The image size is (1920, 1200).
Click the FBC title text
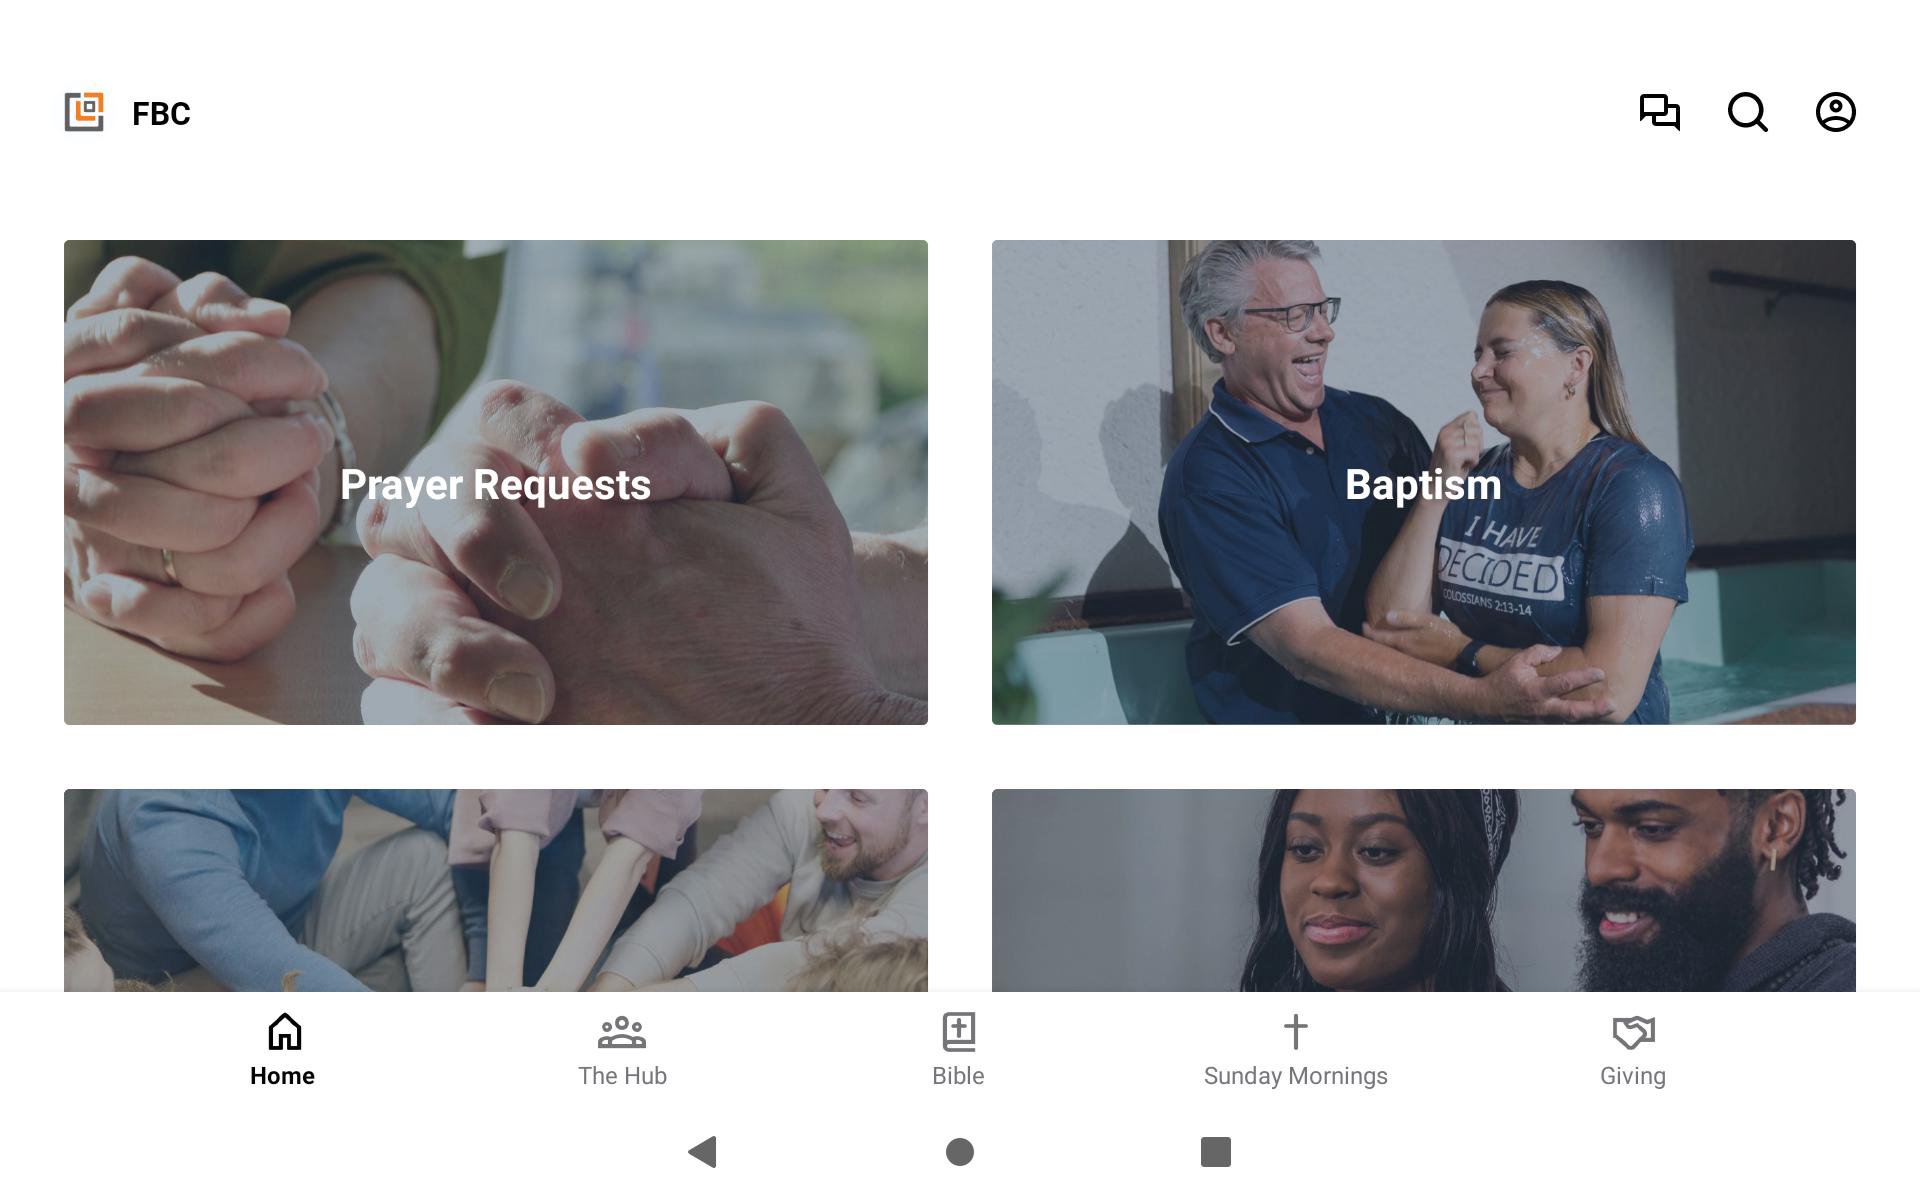[161, 114]
